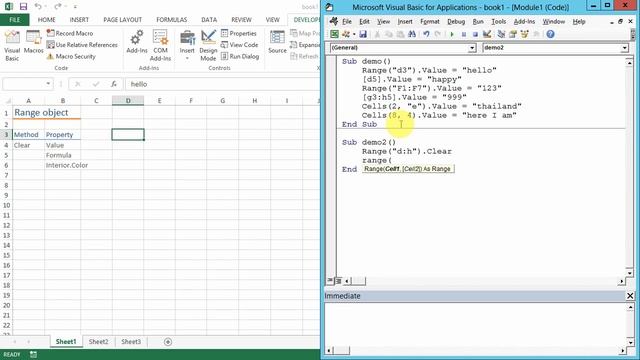The image size is (640, 360).
Task: Open Properties Window icon in VBA toolbar
Action: coord(513,34)
